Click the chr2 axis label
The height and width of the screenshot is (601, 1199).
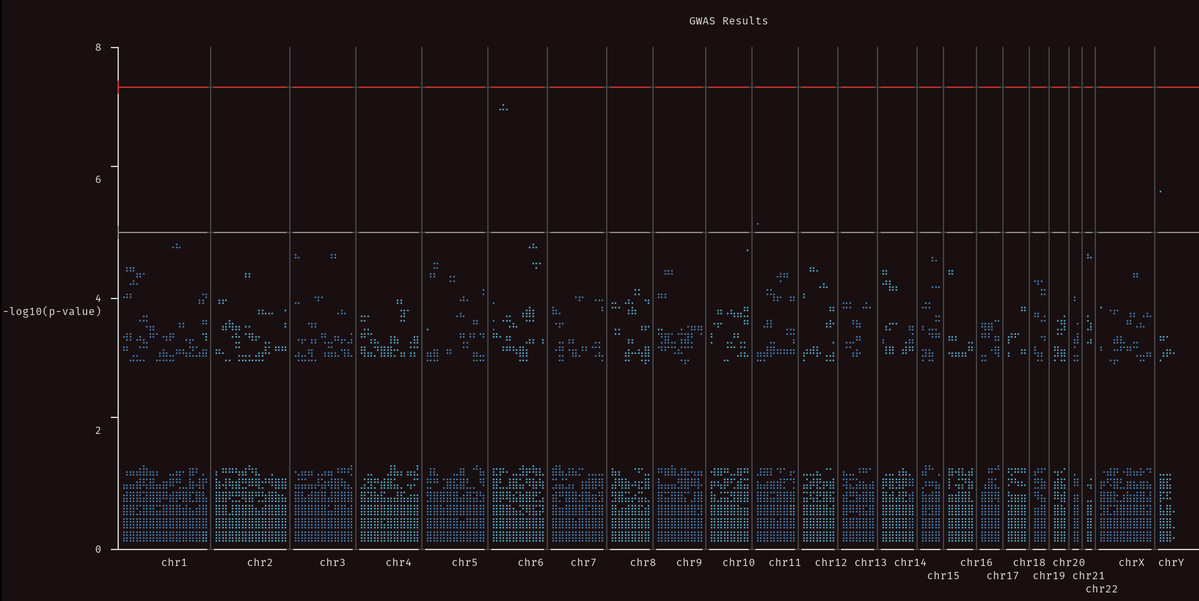coord(259,563)
